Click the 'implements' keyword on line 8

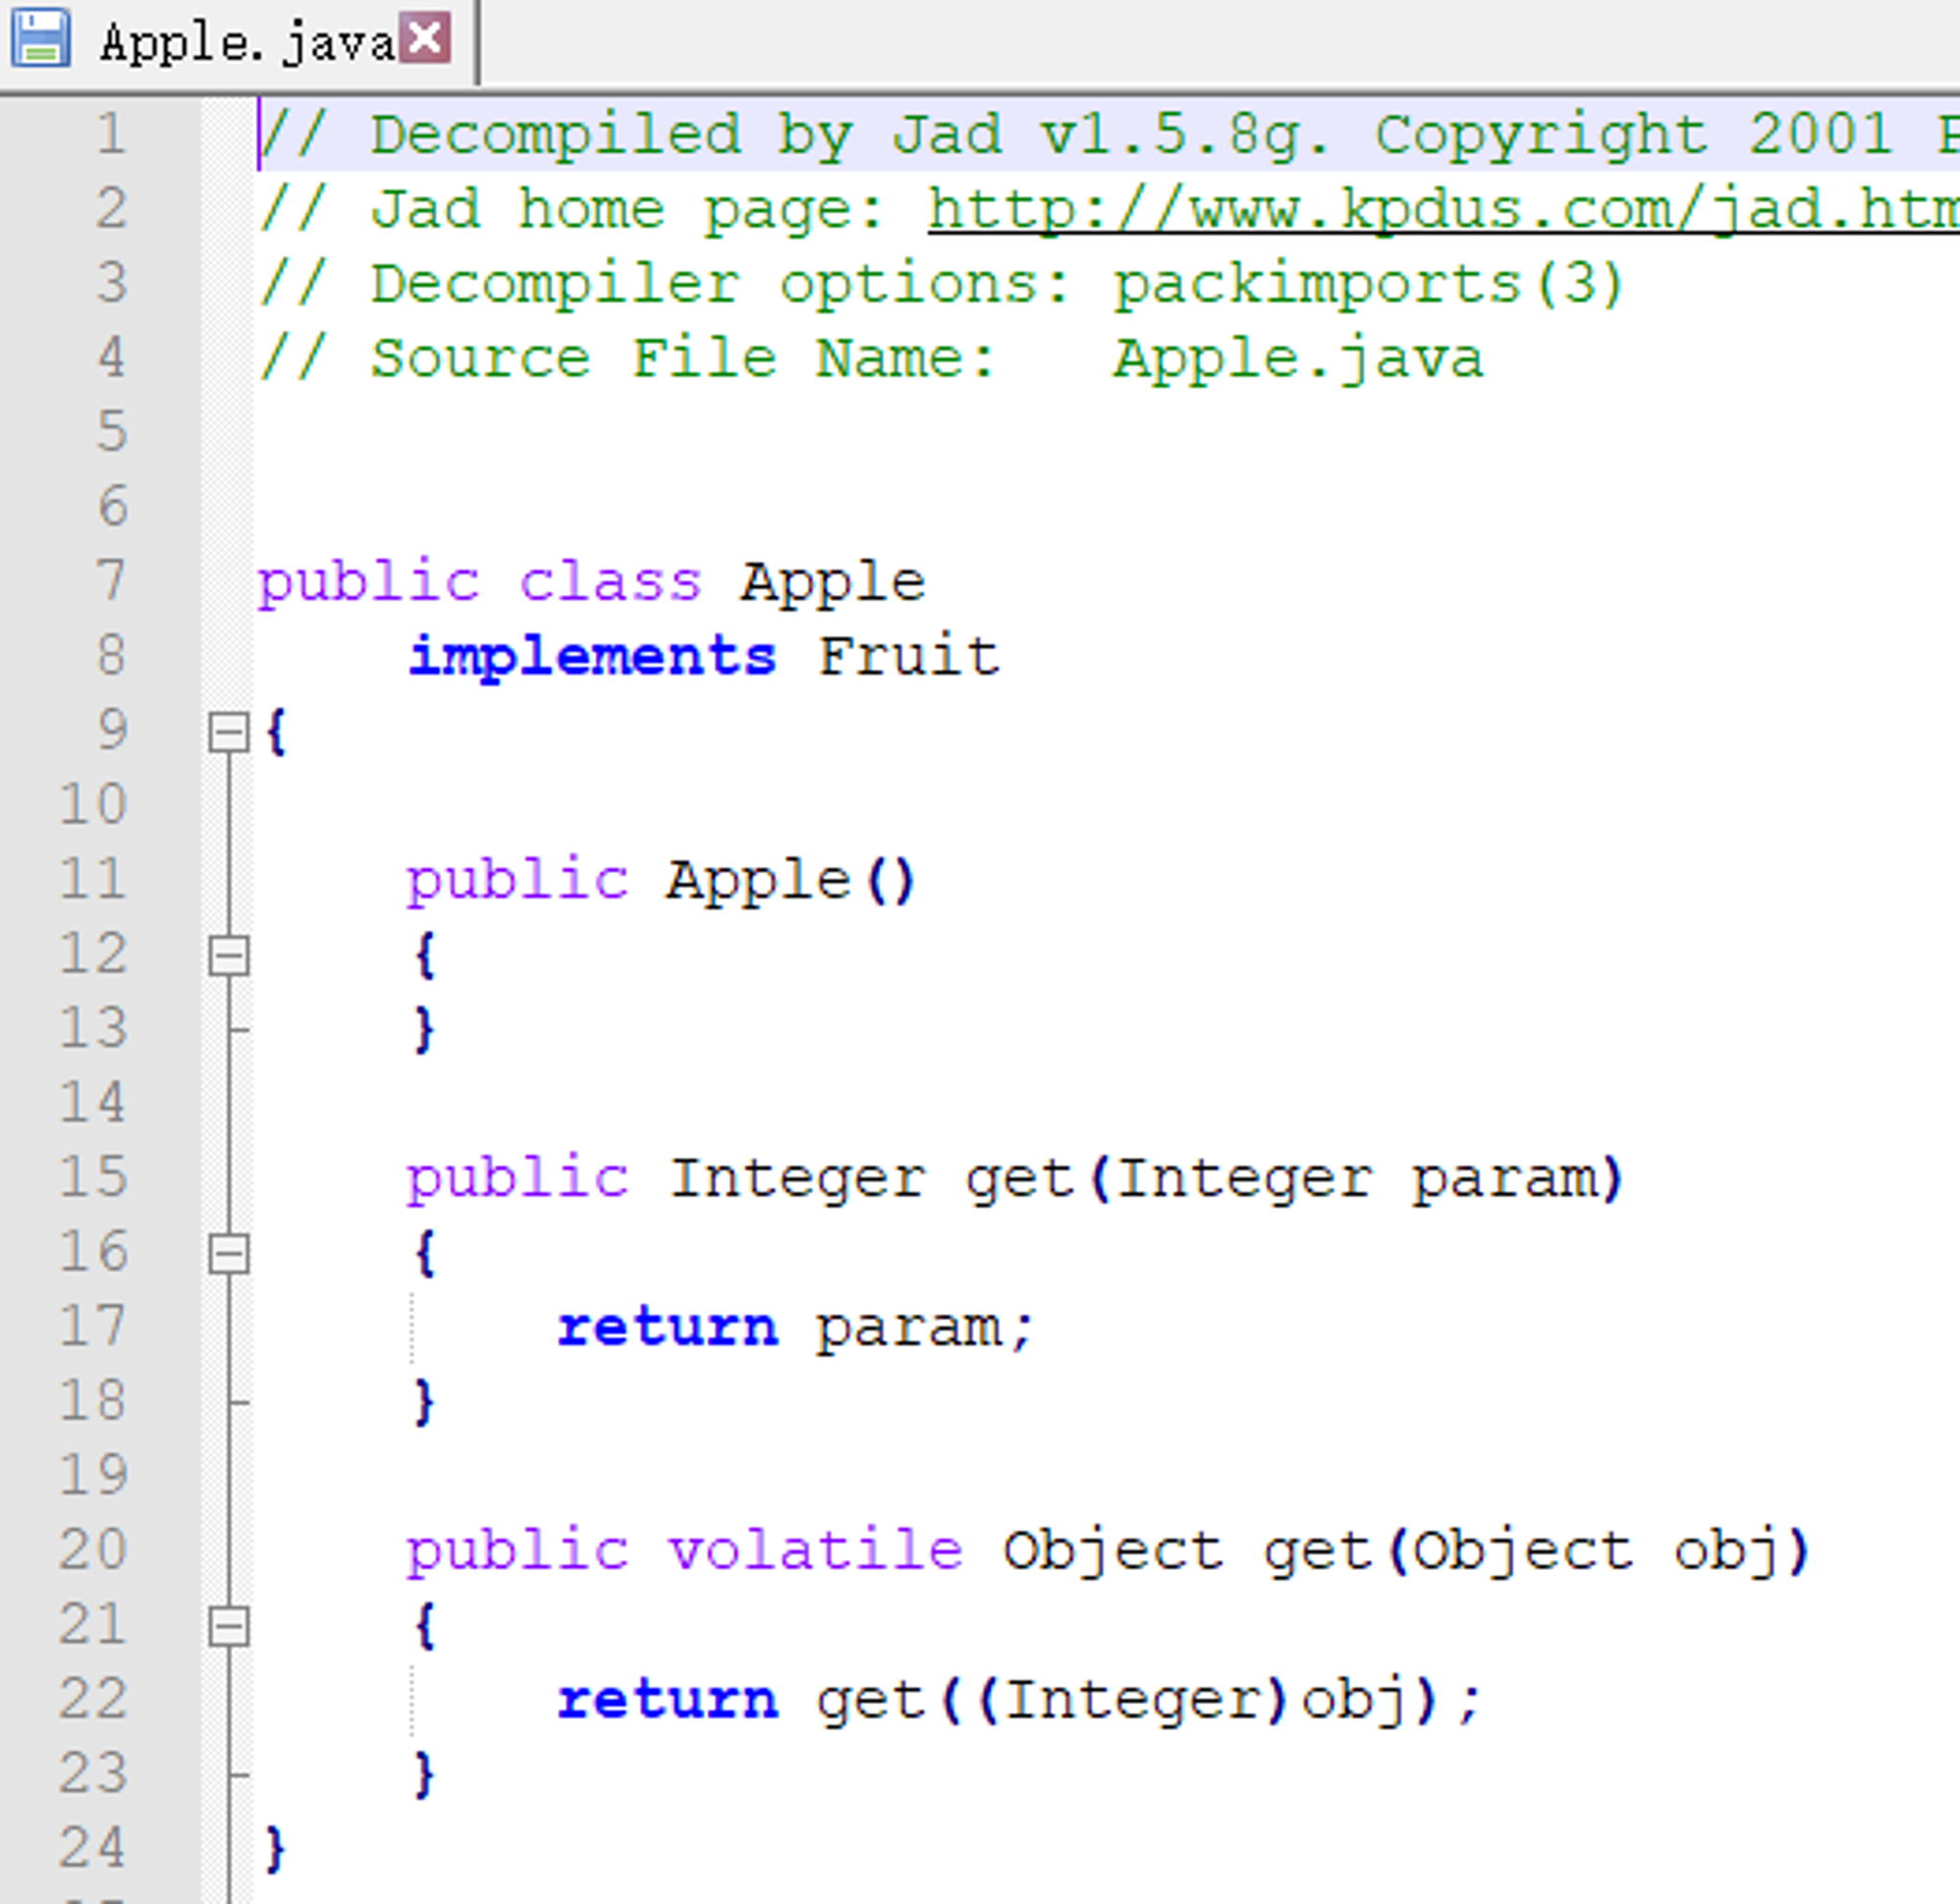592,658
